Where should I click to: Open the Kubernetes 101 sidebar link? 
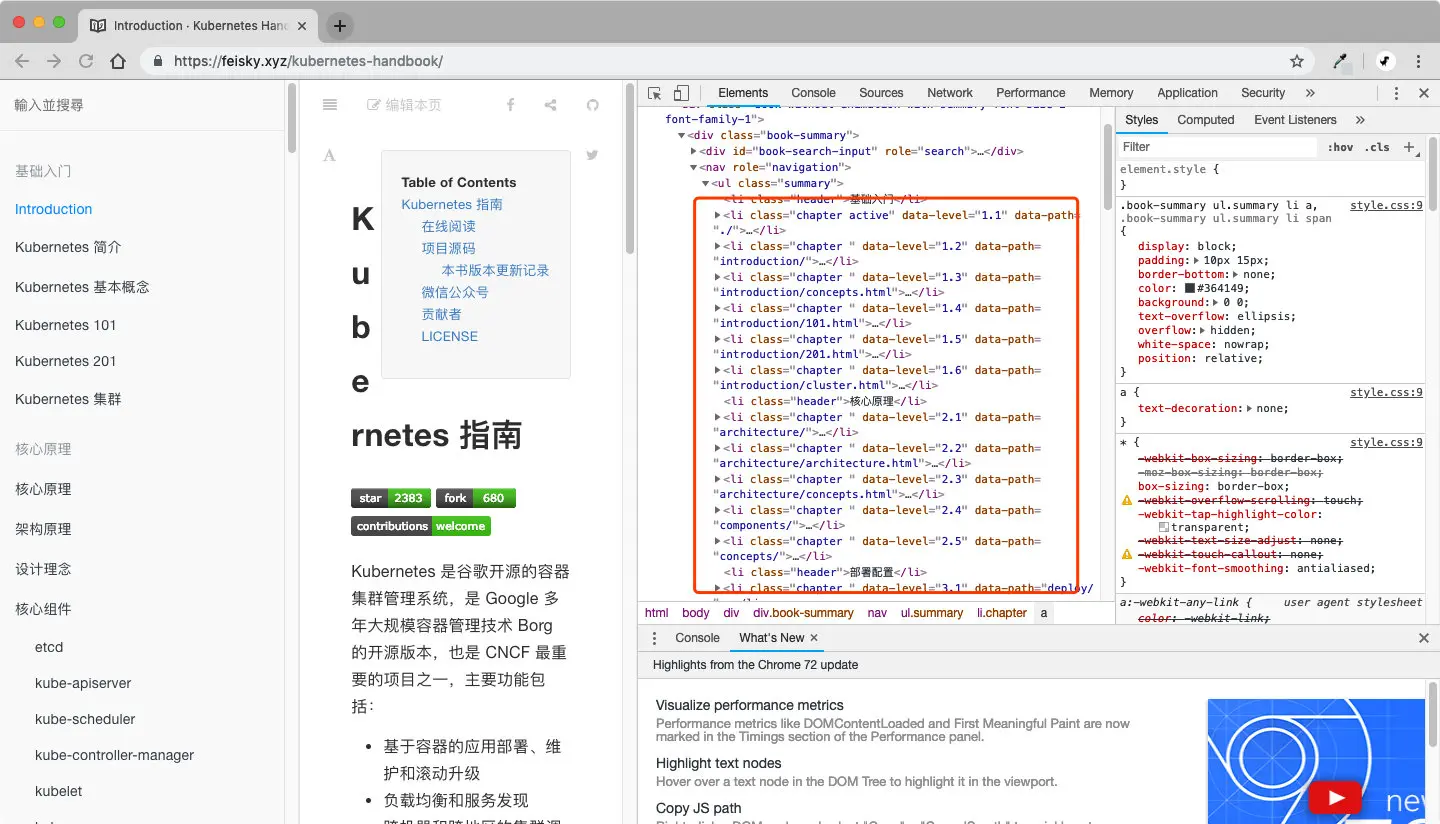[66, 325]
